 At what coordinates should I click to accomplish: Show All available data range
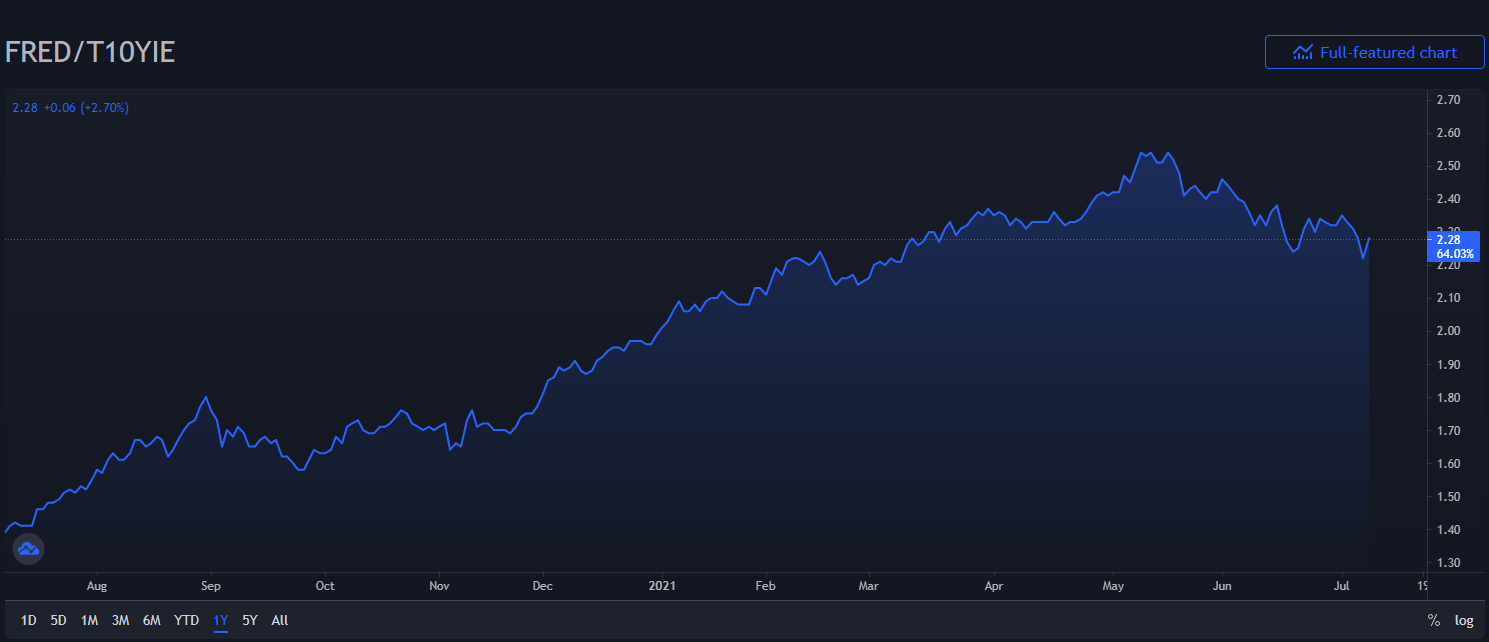click(280, 620)
